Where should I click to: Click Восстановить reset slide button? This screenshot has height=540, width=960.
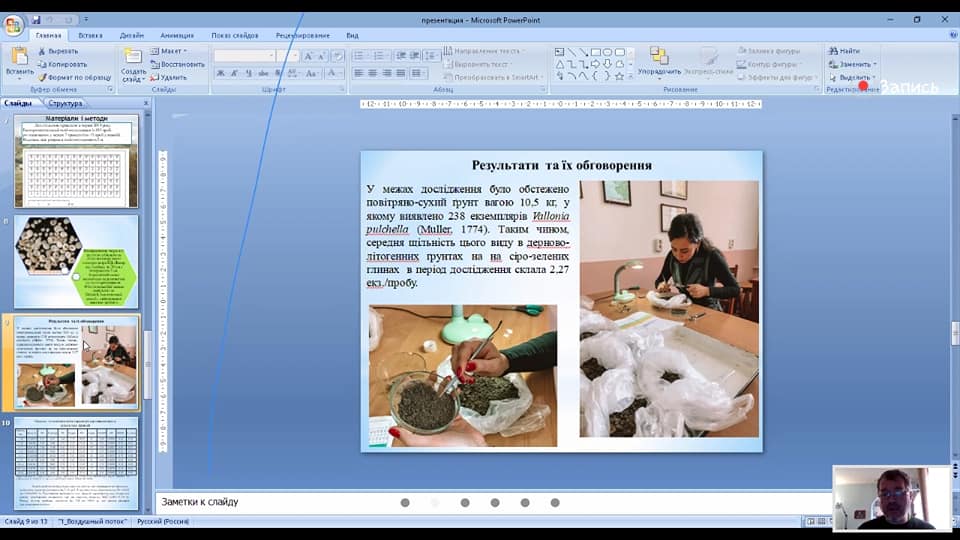coord(177,64)
